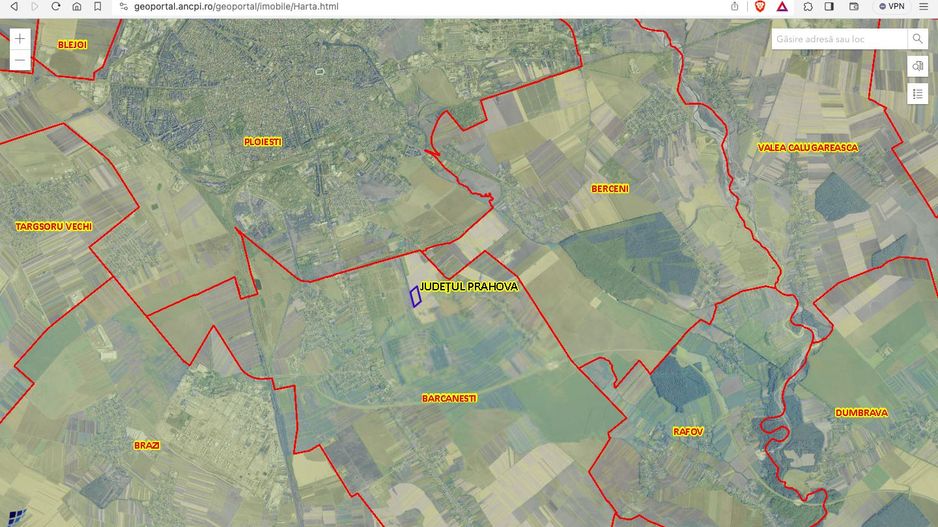938x527 pixels.
Task: Select the blue parcel outline on map
Action: [415, 297]
